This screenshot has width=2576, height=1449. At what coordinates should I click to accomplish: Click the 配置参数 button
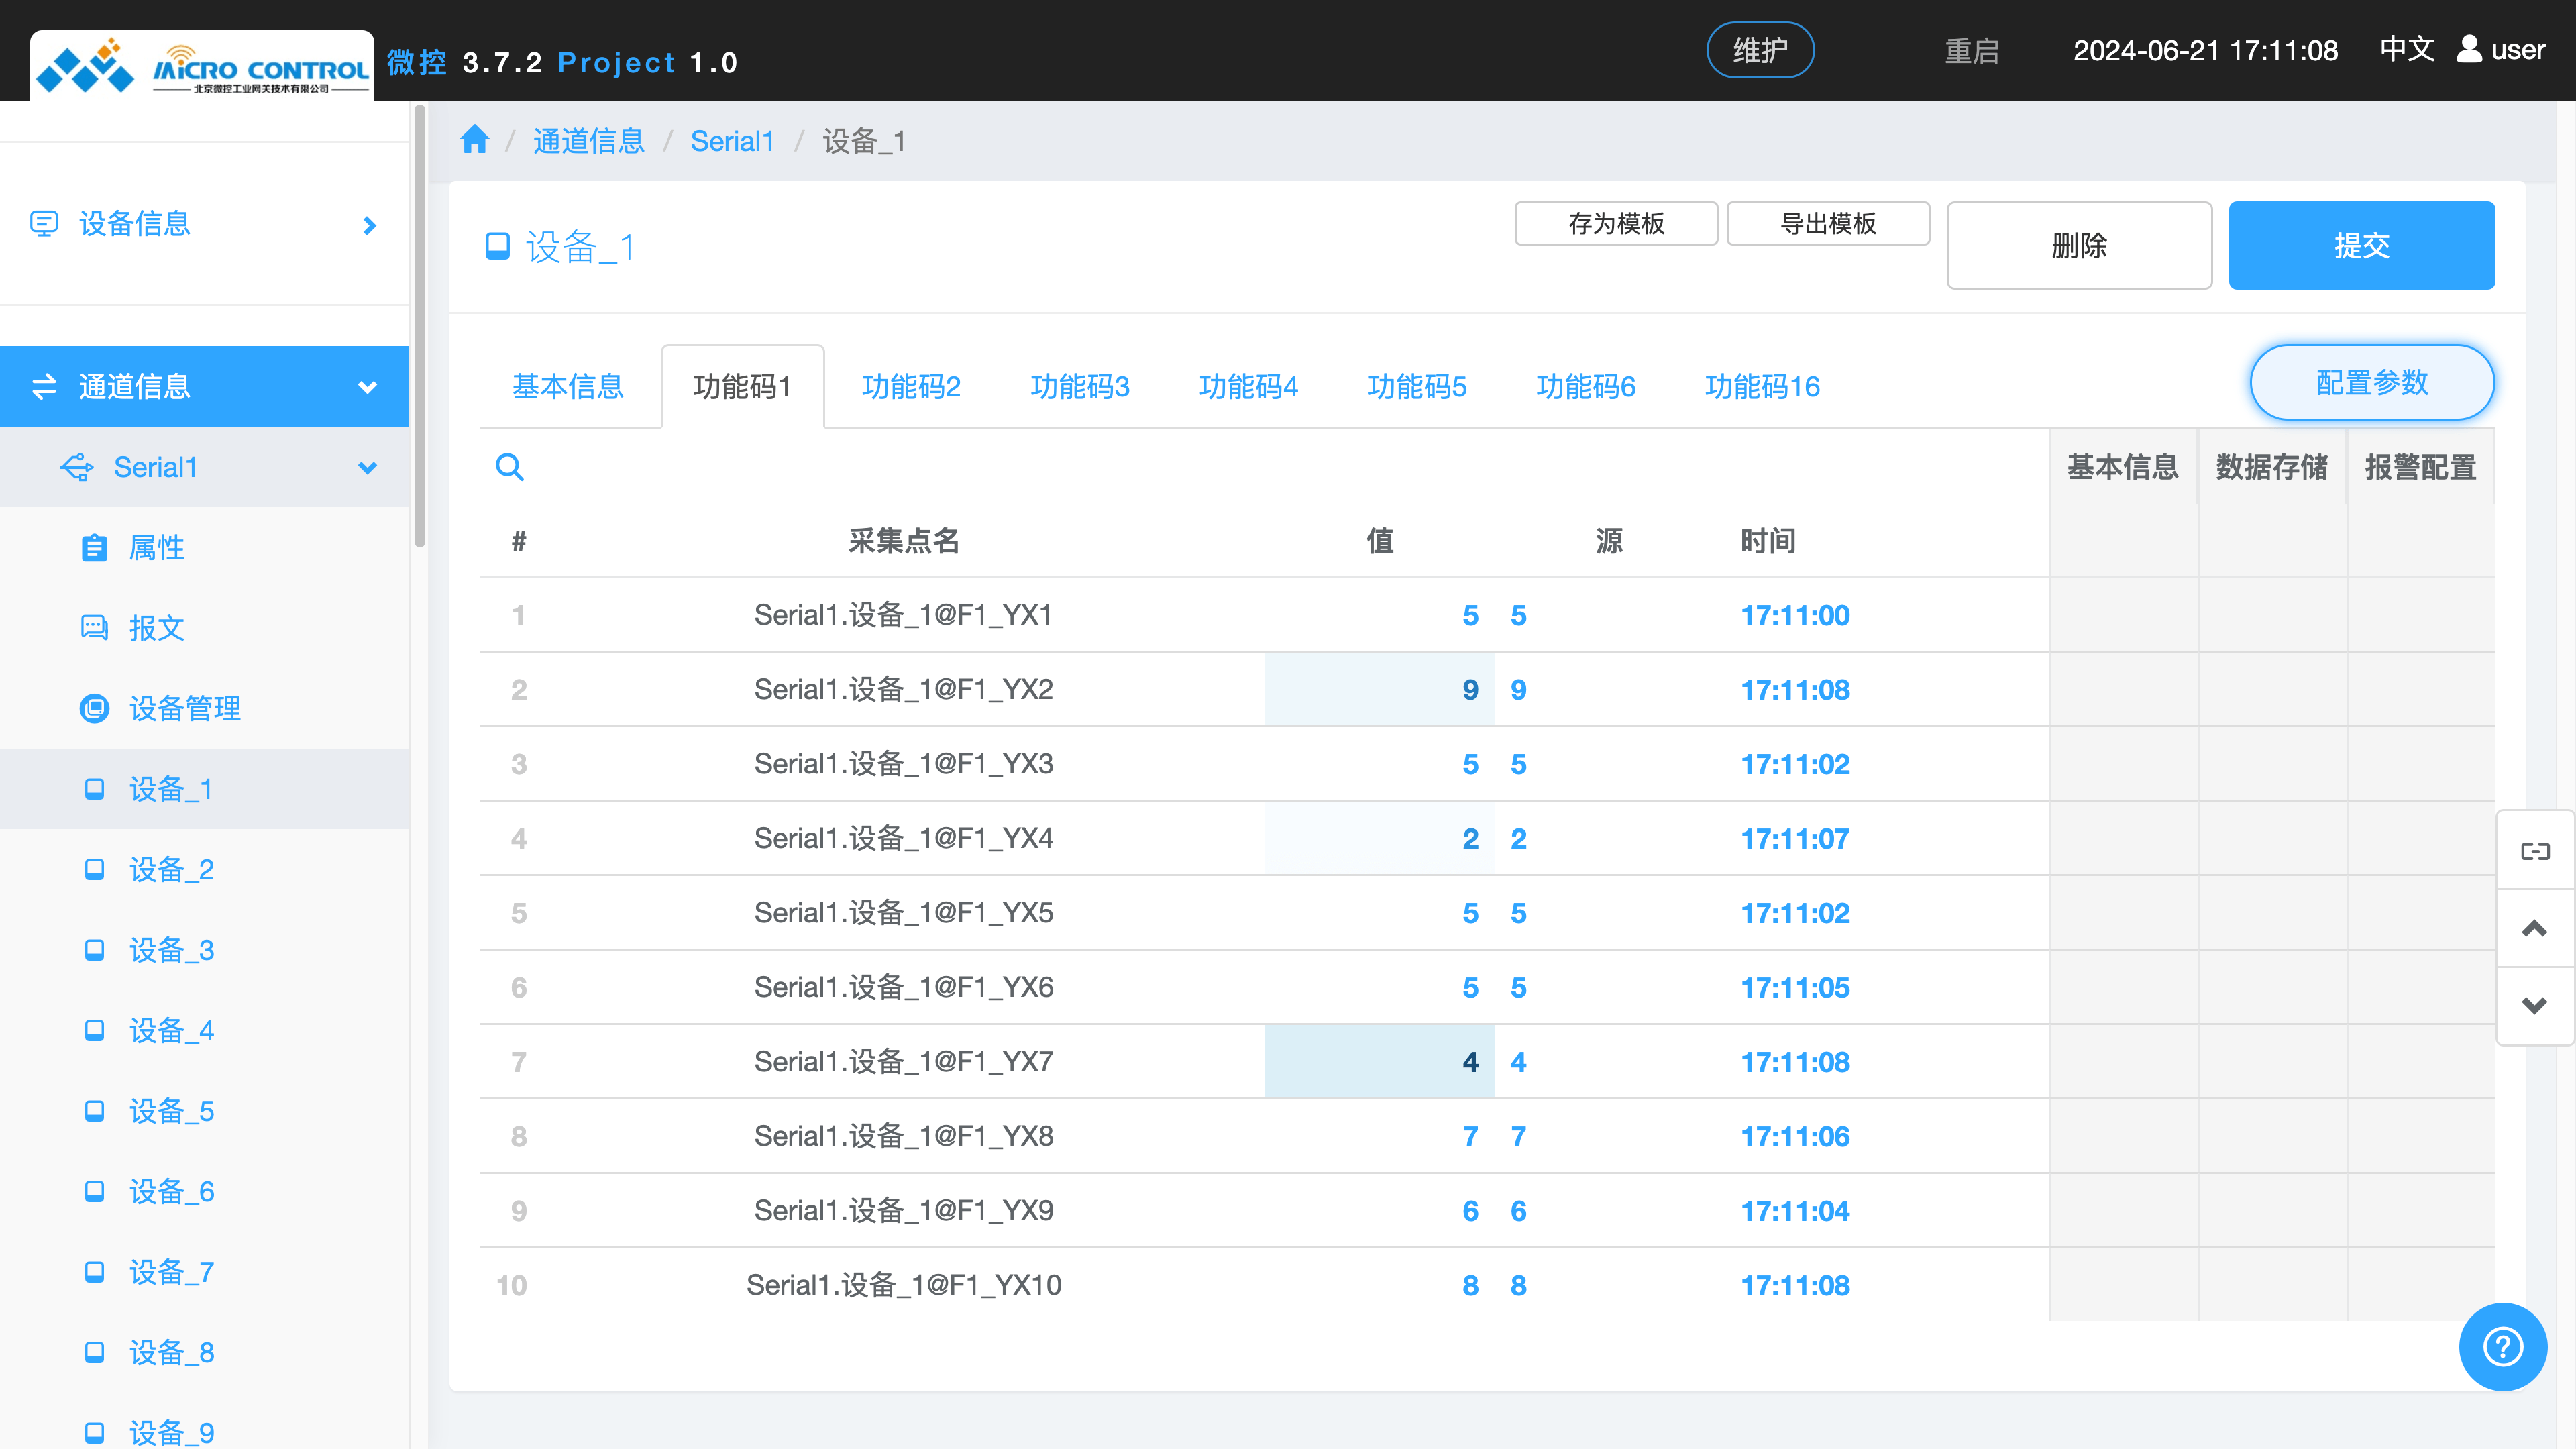[2372, 383]
